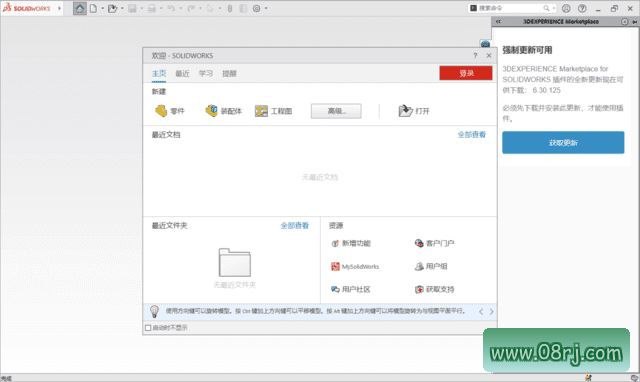This screenshot has height=382, width=640.
Task: Open the Help question mark icon in title bar
Action: point(582,8)
